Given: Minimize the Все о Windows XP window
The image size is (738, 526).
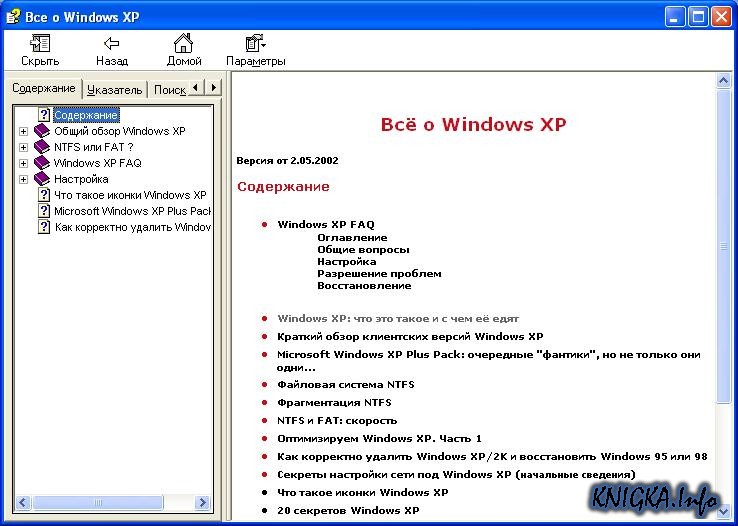Looking at the screenshot, I should [674, 17].
